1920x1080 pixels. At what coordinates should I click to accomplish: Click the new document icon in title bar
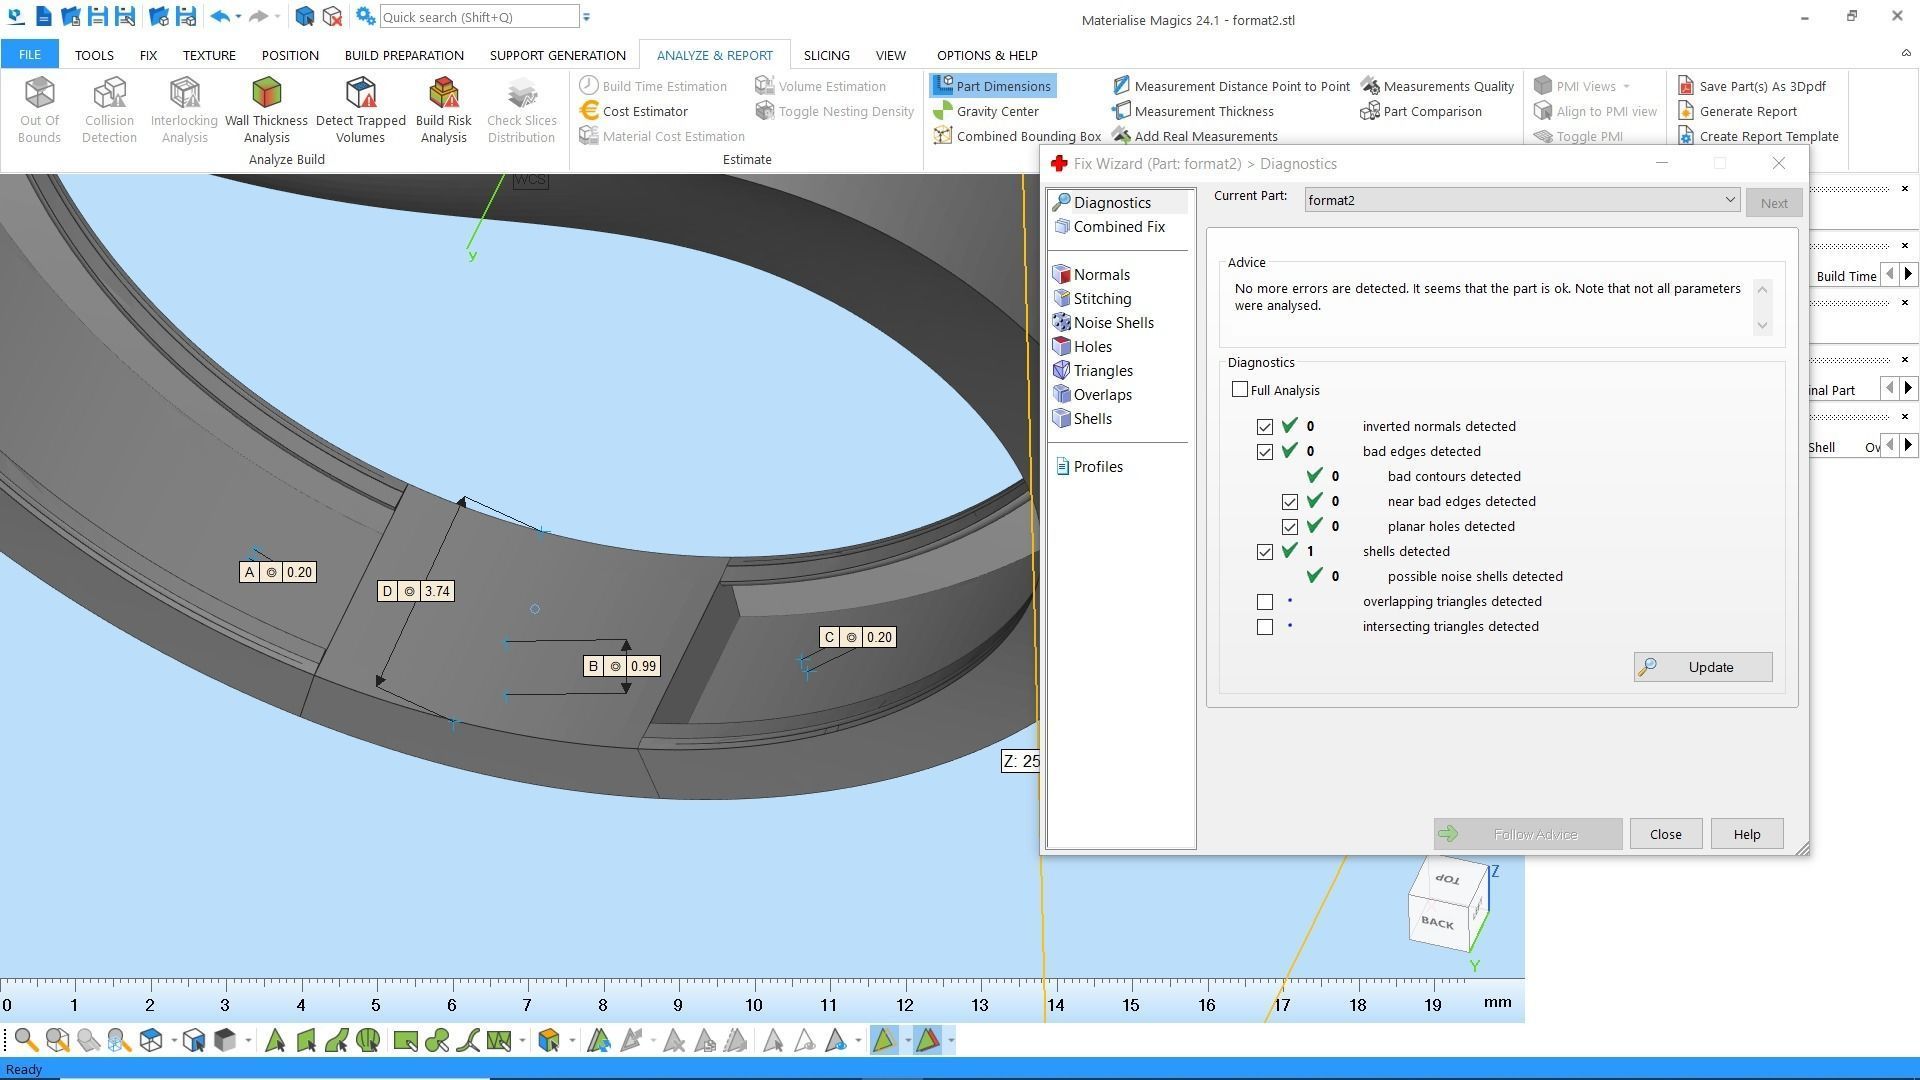(x=43, y=17)
